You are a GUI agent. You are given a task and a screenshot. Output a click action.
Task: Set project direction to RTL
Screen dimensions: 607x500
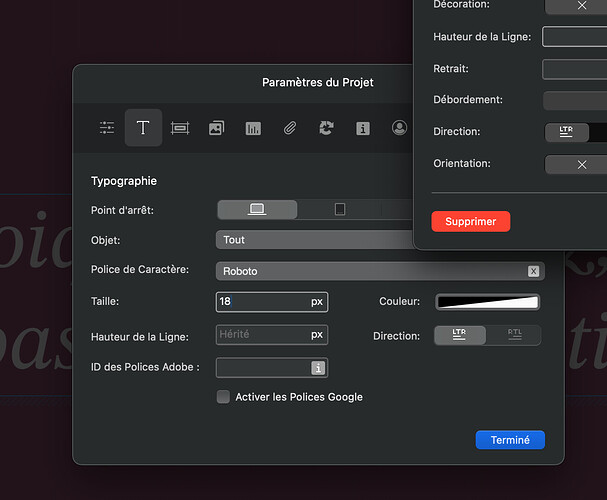514,335
